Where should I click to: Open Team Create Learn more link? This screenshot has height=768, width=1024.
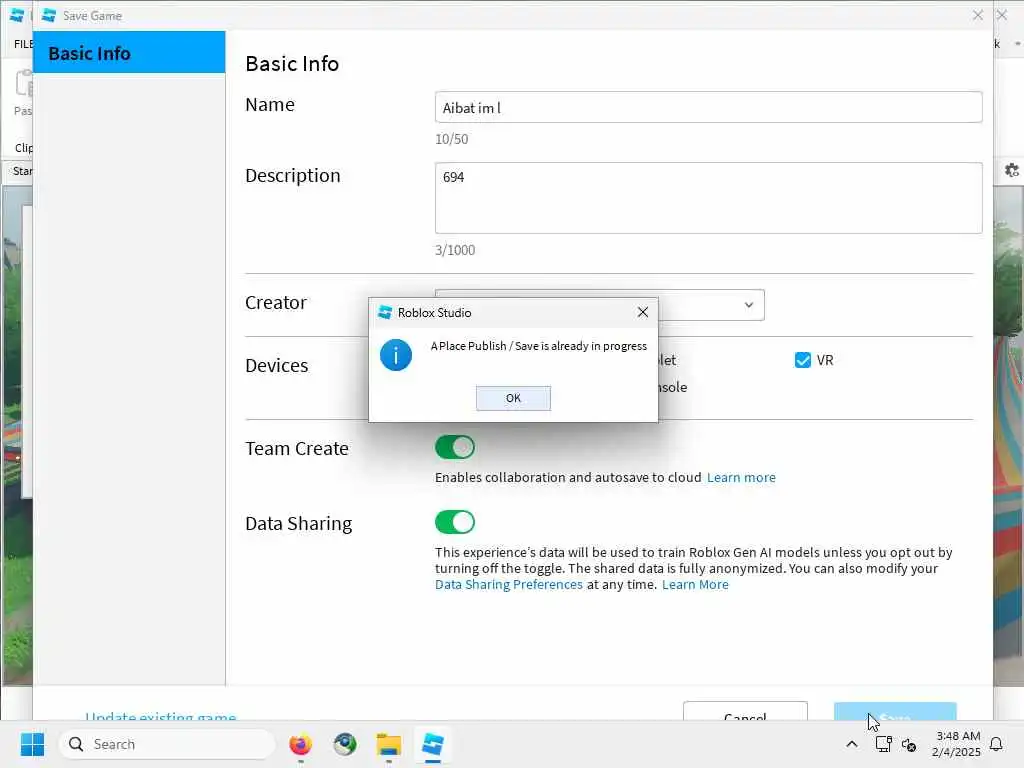click(741, 477)
